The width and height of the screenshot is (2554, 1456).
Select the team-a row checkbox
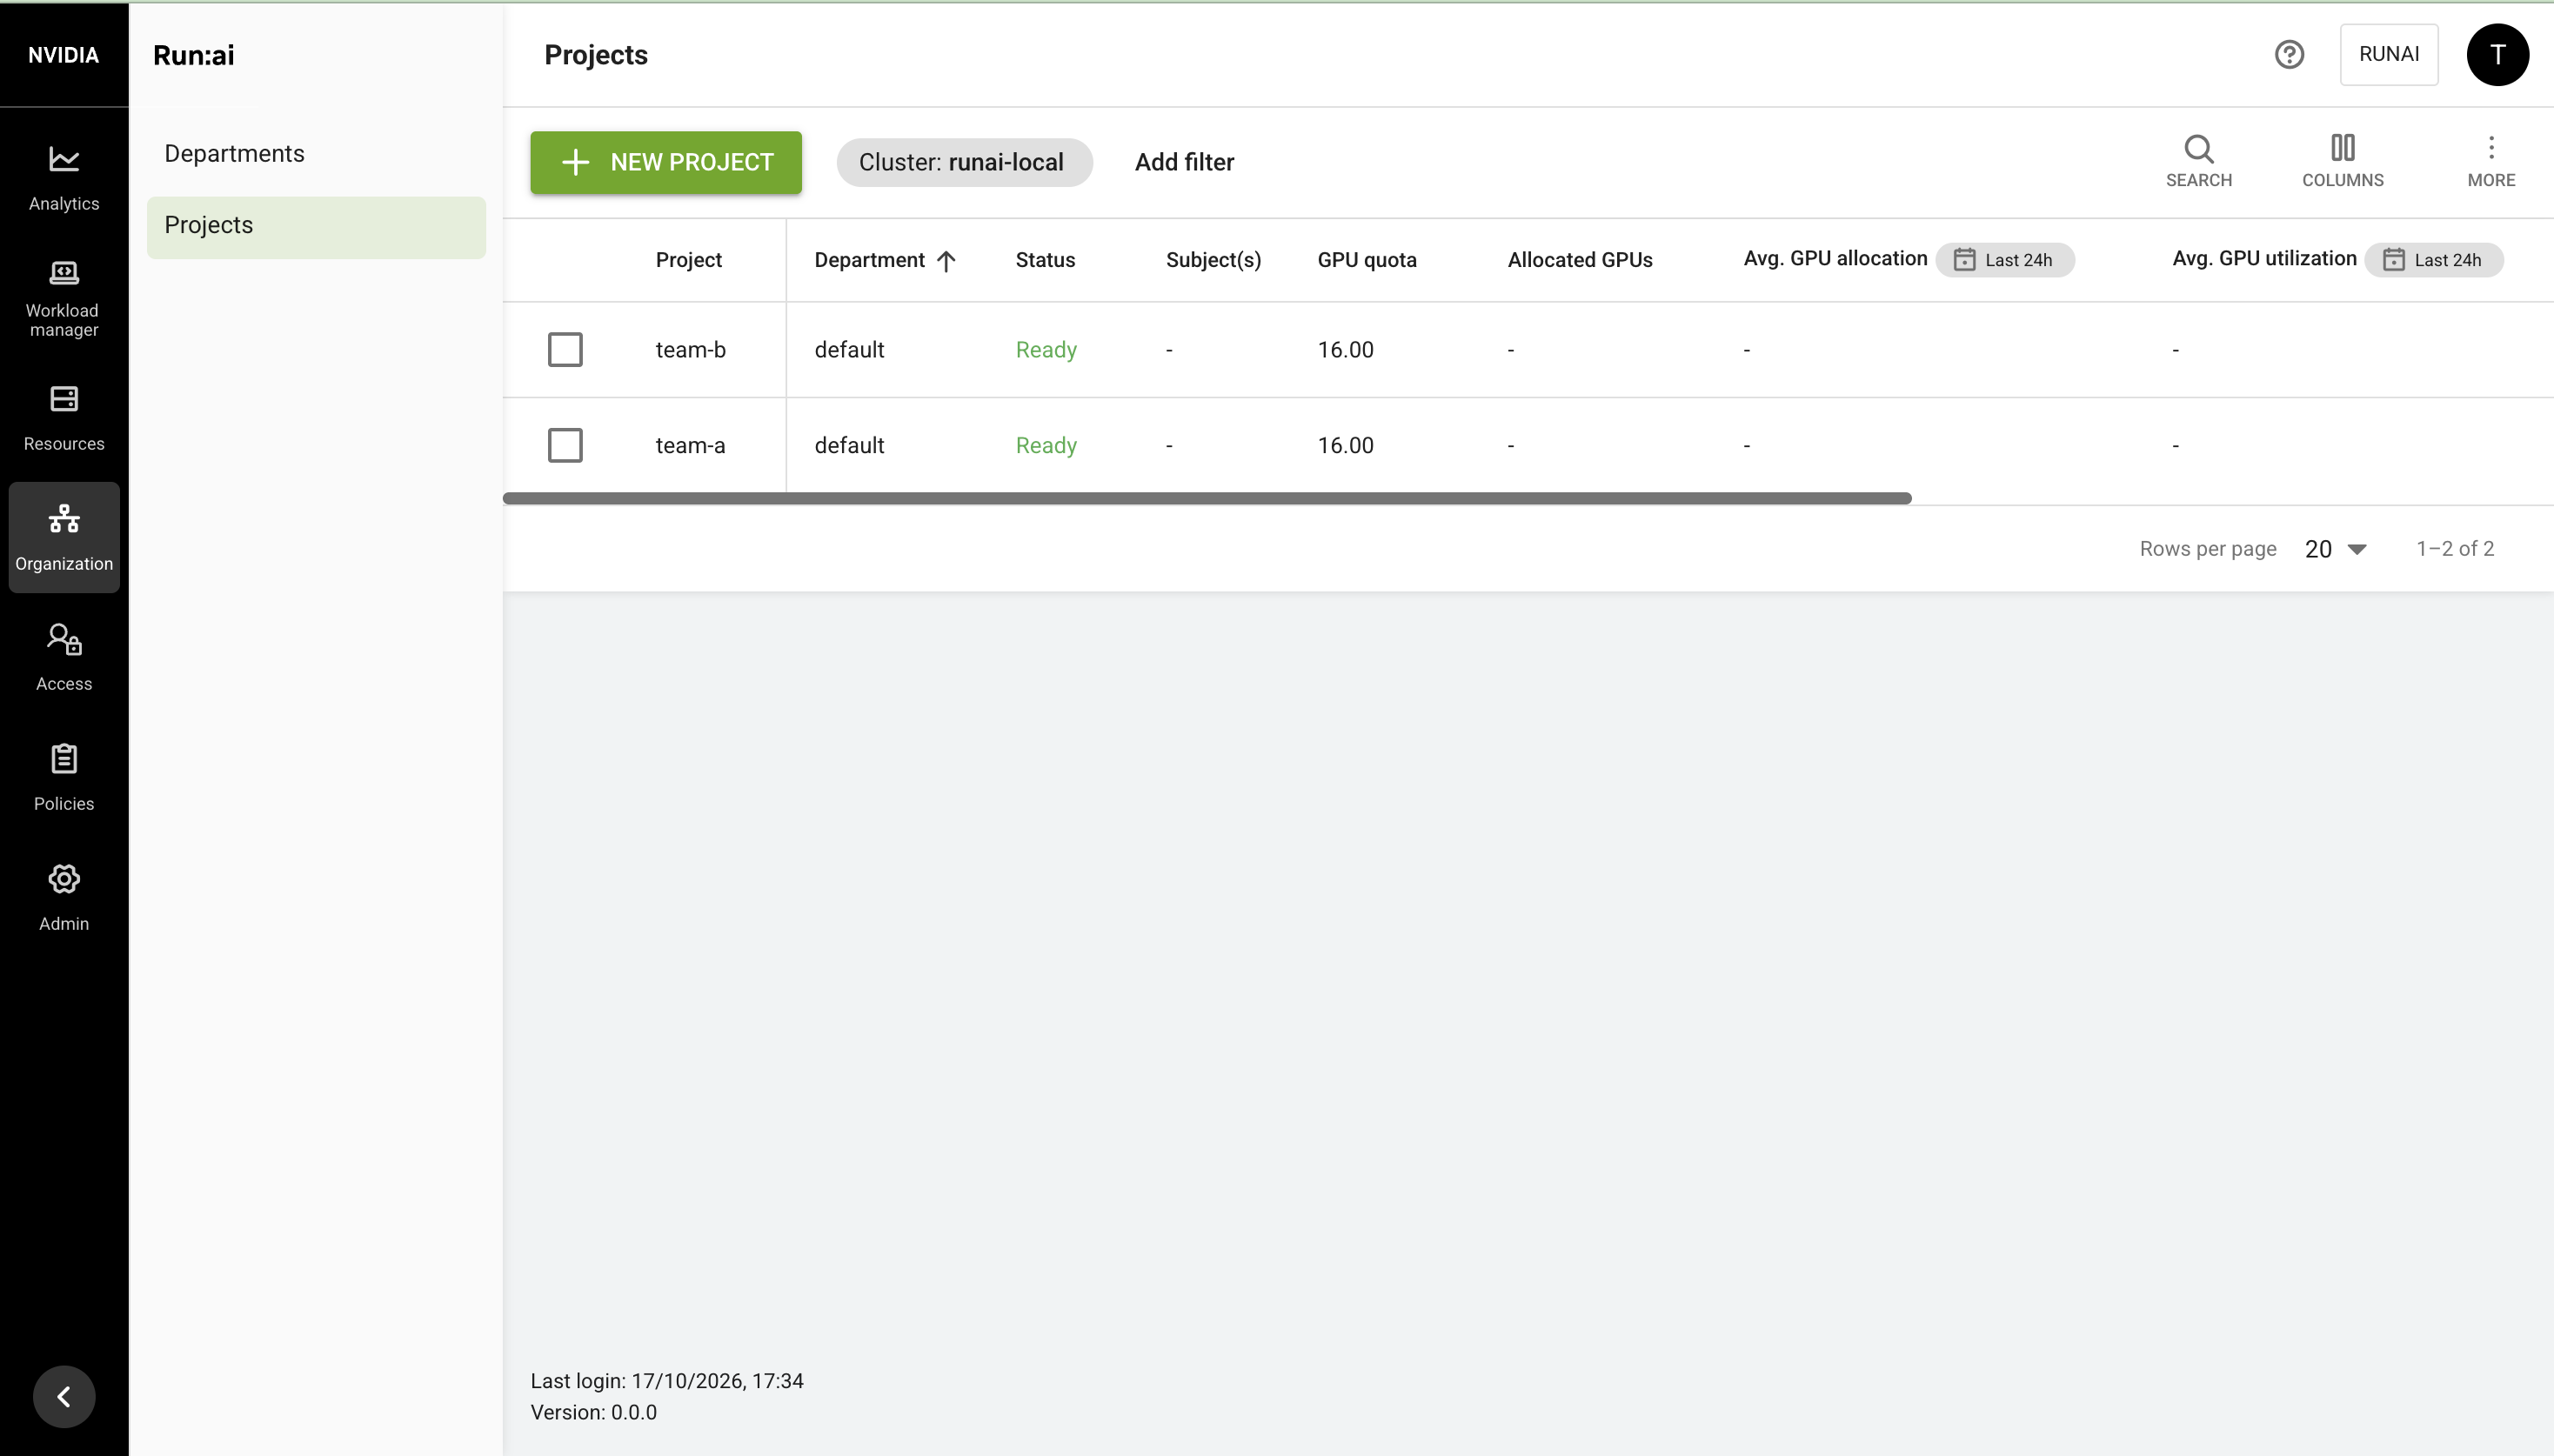point(565,445)
